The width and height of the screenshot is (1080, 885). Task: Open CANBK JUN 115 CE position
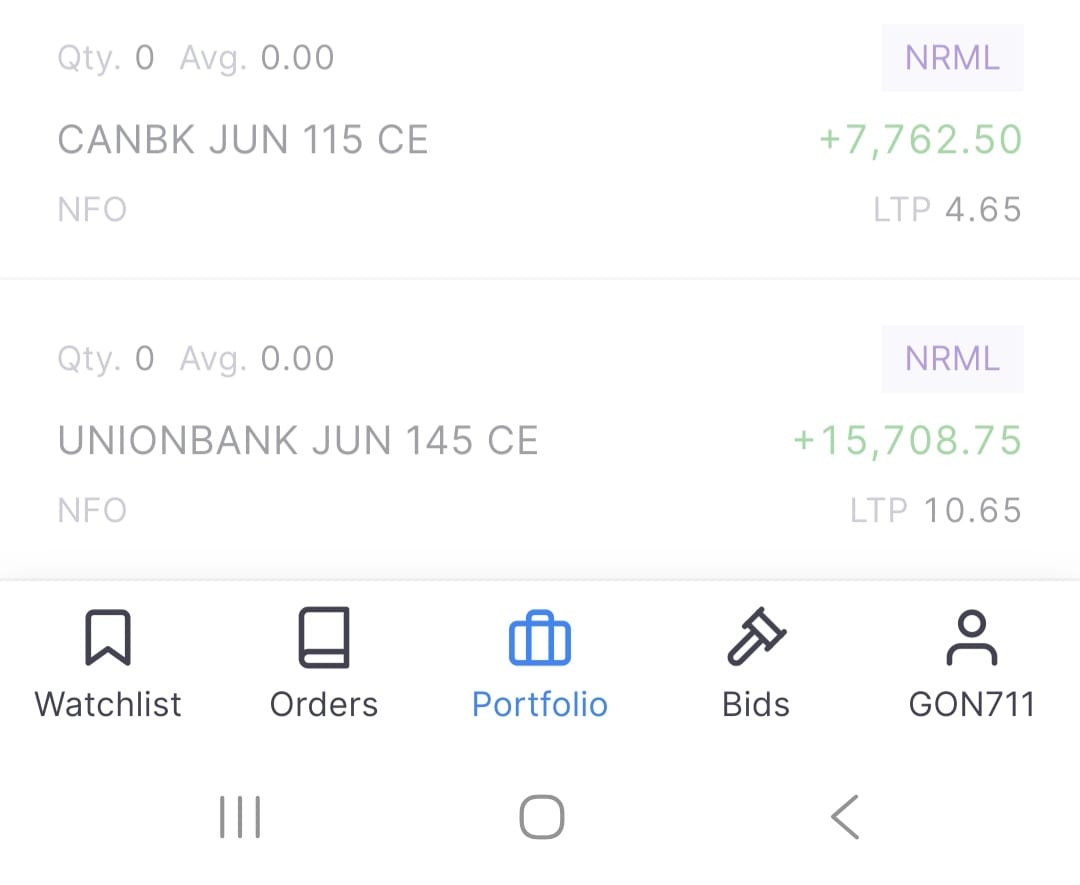click(540, 140)
